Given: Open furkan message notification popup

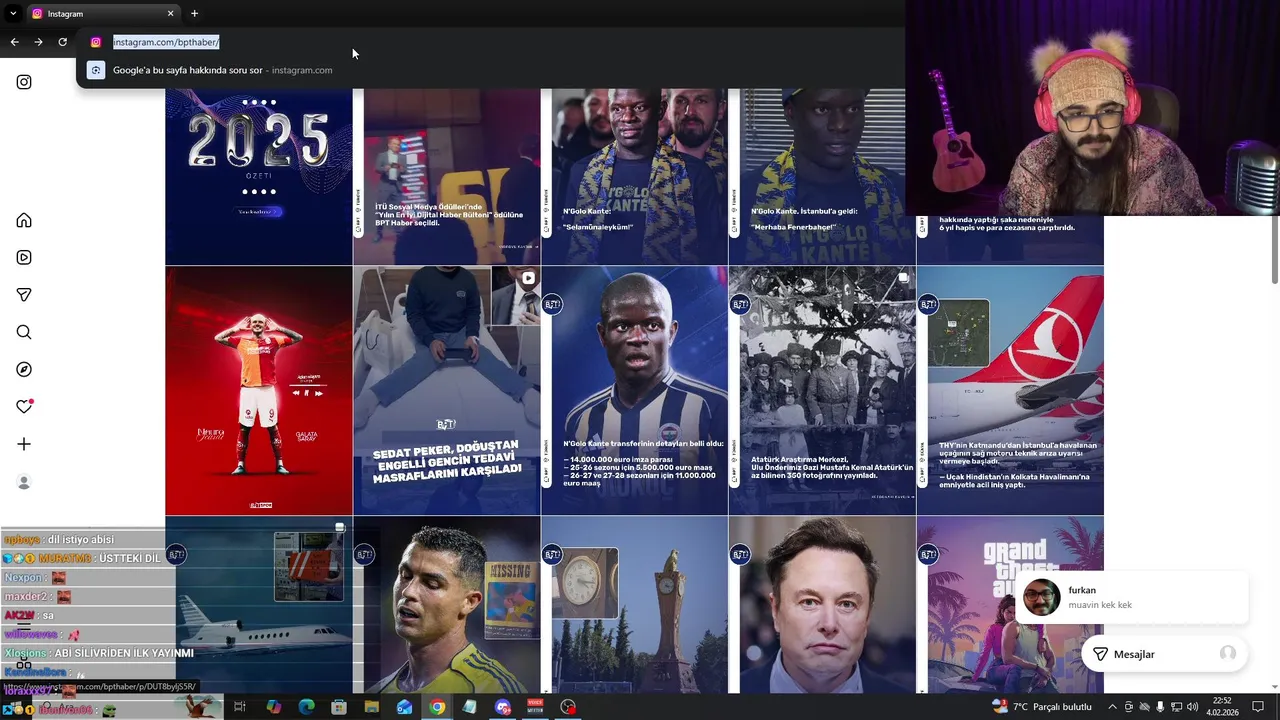Looking at the screenshot, I should click(x=1131, y=597).
